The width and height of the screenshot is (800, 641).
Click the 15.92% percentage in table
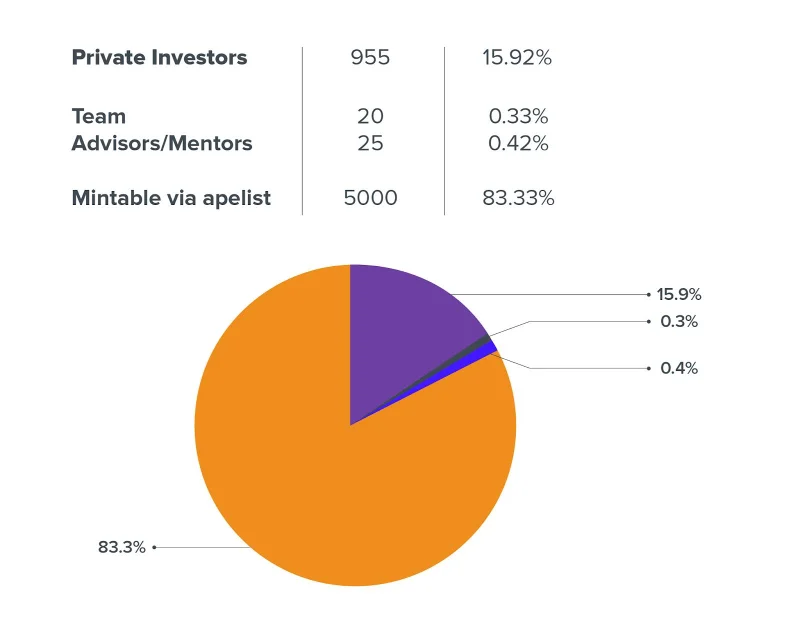[x=517, y=57]
